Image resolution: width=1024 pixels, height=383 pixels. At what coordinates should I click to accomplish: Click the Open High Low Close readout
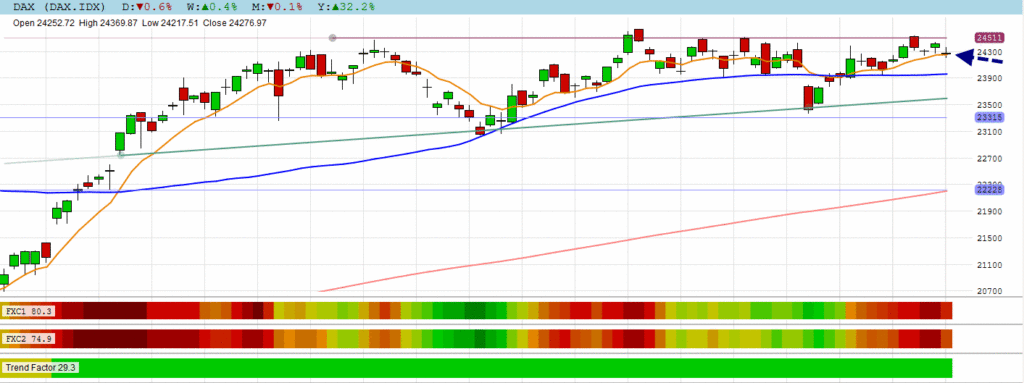coord(140,22)
